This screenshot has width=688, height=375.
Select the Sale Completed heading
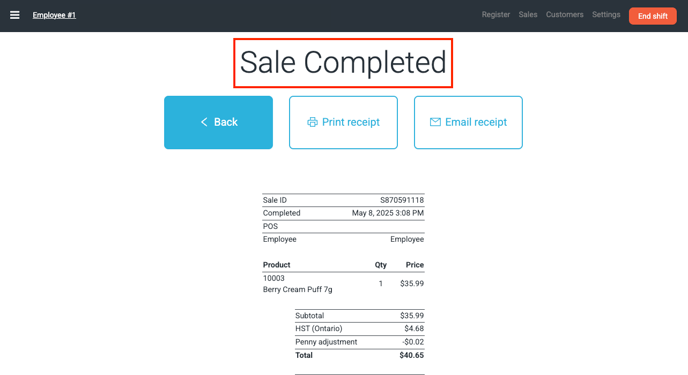[x=343, y=63]
